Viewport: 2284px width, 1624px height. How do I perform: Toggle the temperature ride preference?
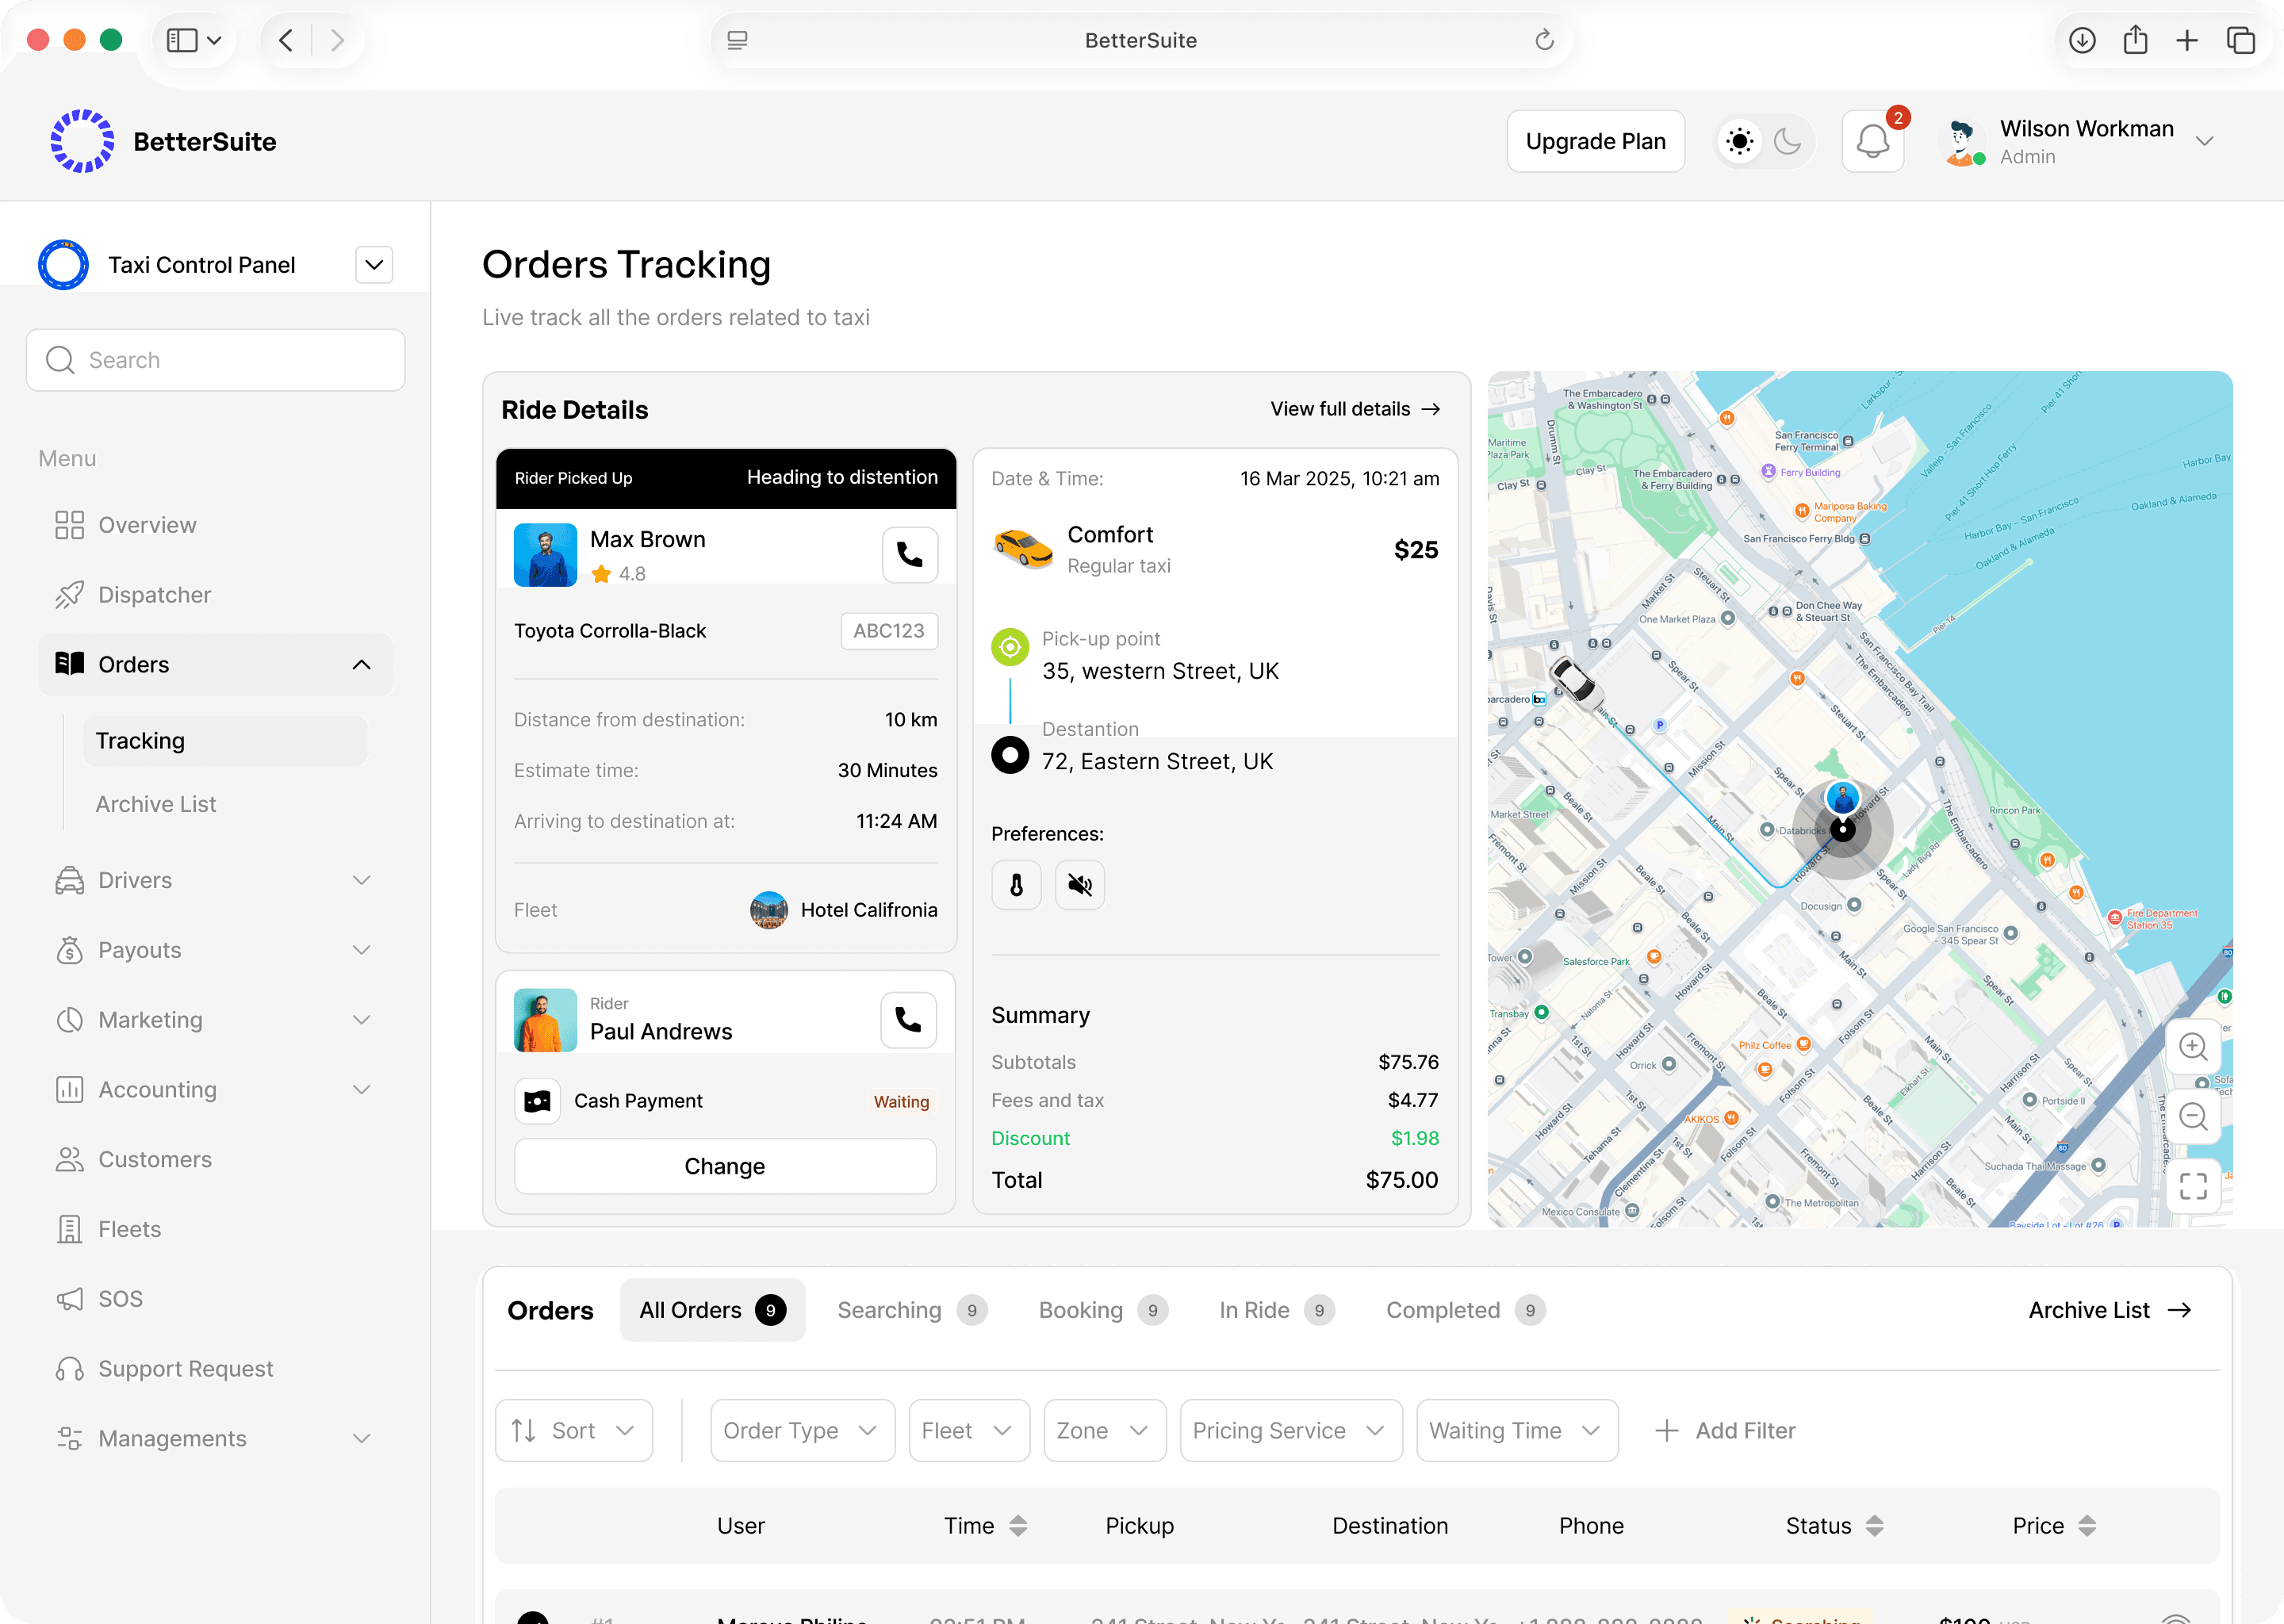coord(1016,884)
